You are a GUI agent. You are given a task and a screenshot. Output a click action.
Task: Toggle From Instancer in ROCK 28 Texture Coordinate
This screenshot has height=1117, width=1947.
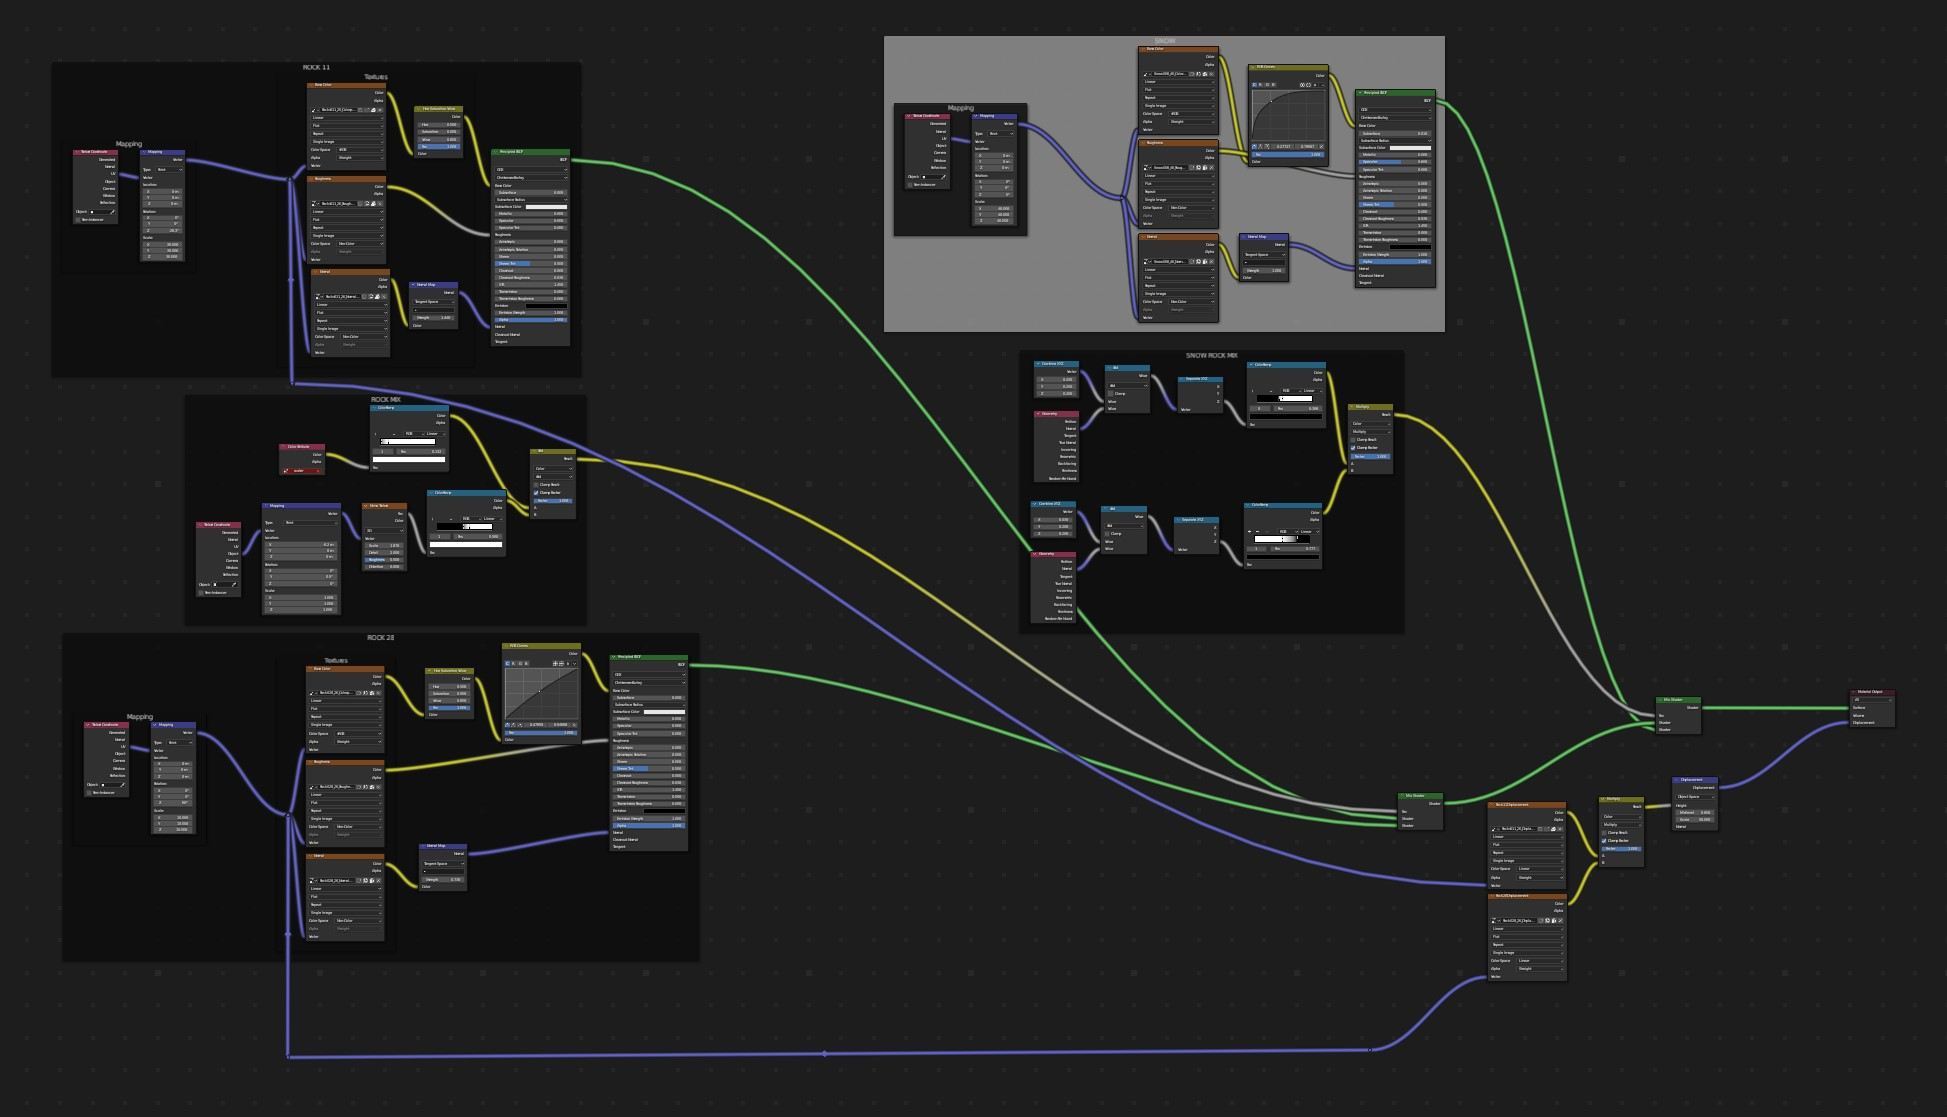point(89,793)
